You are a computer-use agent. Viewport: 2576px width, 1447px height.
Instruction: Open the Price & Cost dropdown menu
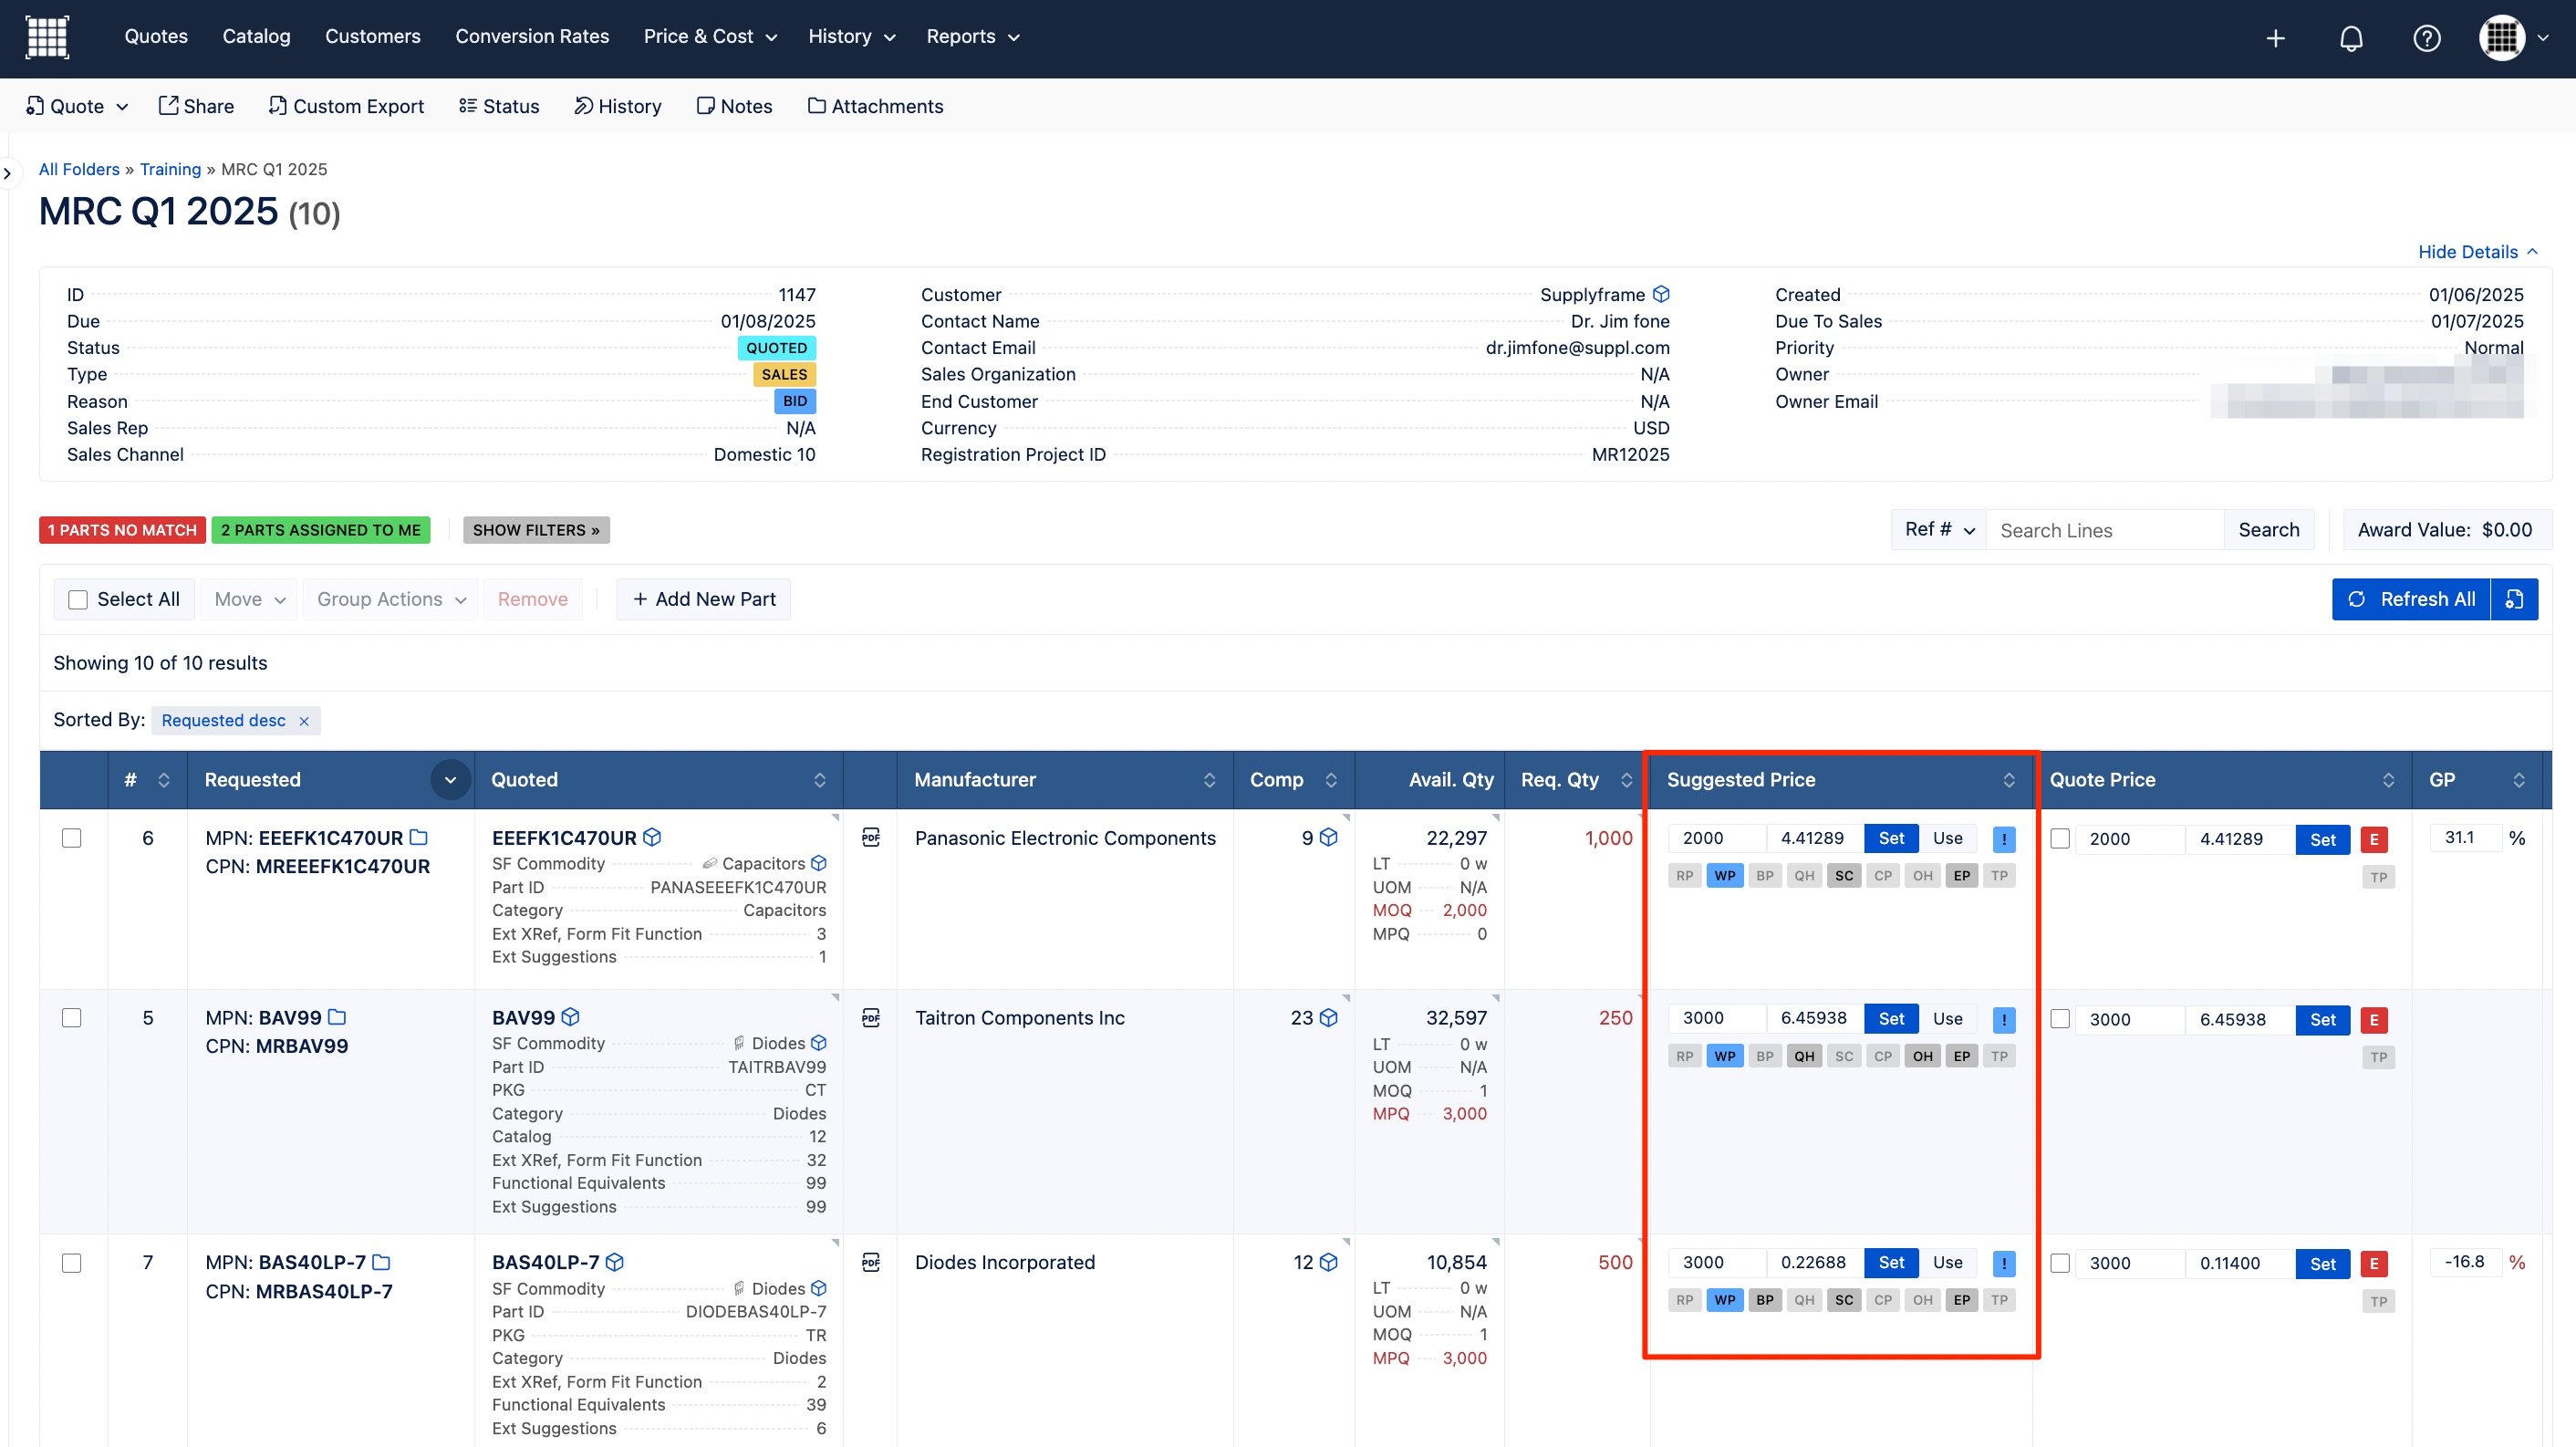(710, 37)
